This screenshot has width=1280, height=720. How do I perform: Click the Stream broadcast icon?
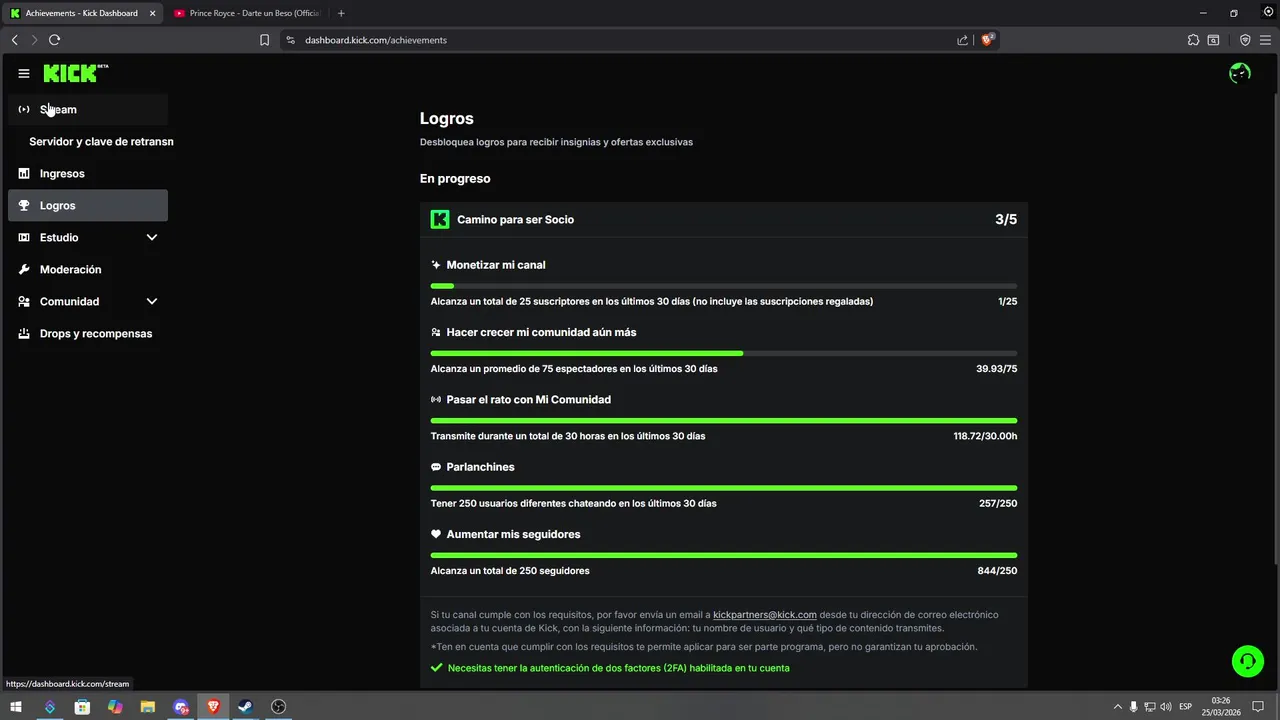[x=24, y=109]
